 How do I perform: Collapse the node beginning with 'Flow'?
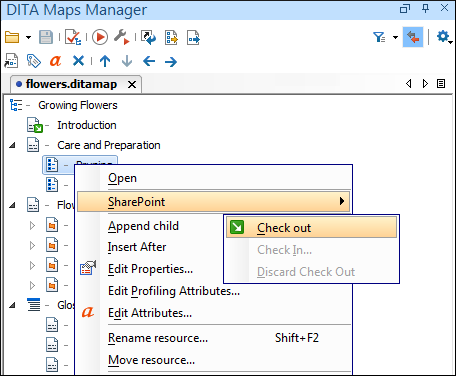[12, 205]
